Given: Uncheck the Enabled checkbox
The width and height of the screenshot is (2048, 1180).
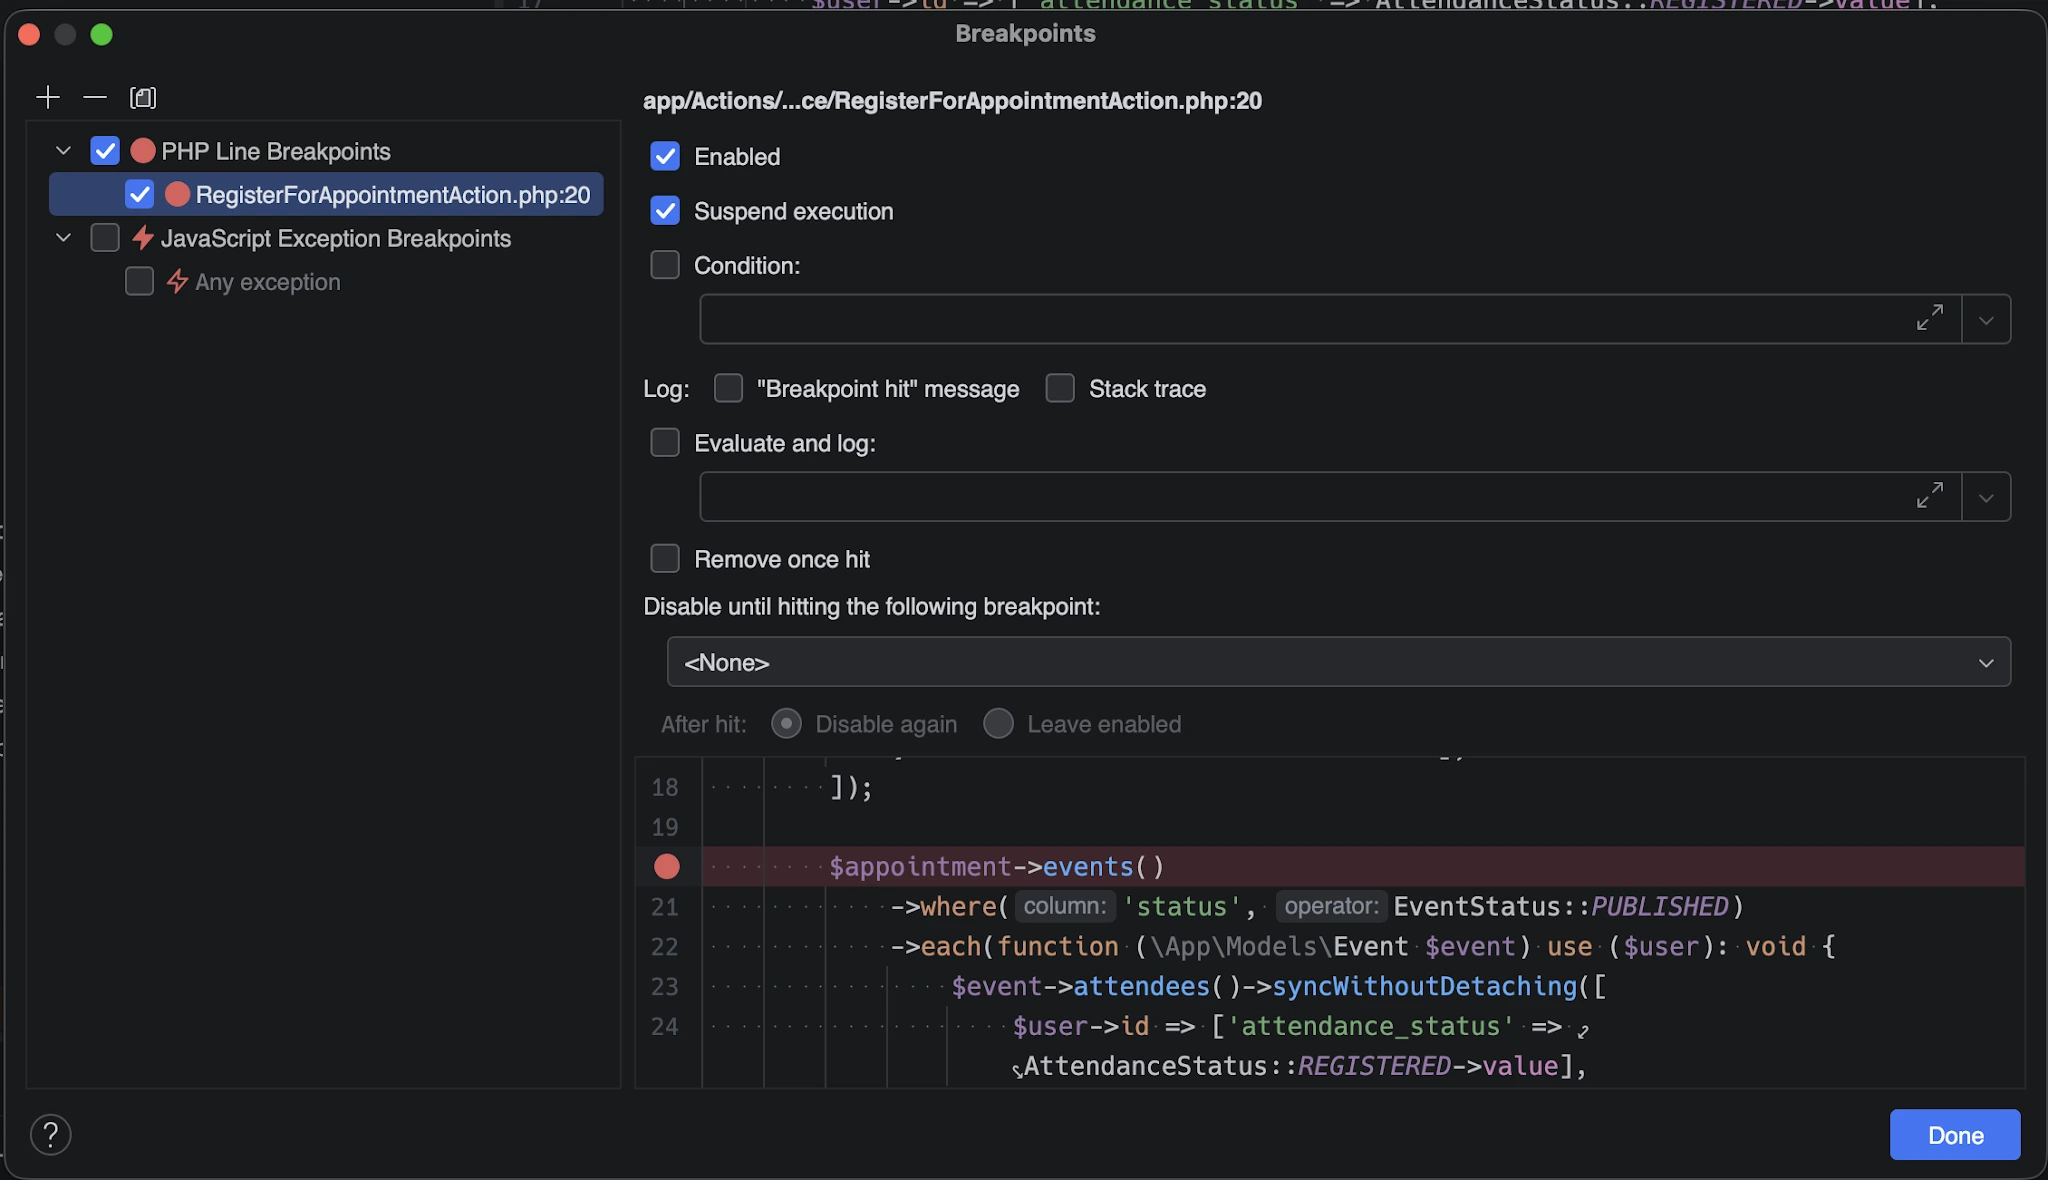Looking at the screenshot, I should coord(665,156).
